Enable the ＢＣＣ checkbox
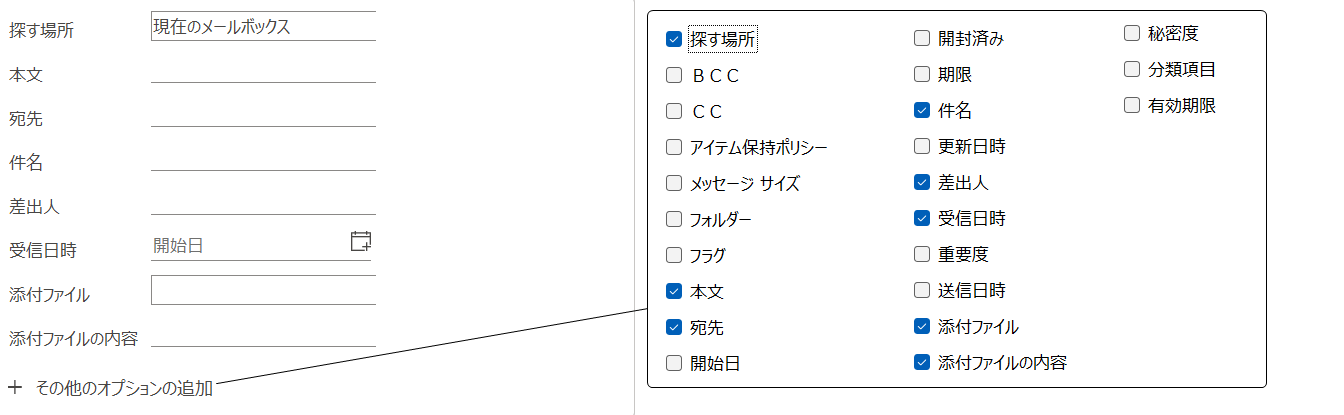 pos(674,75)
